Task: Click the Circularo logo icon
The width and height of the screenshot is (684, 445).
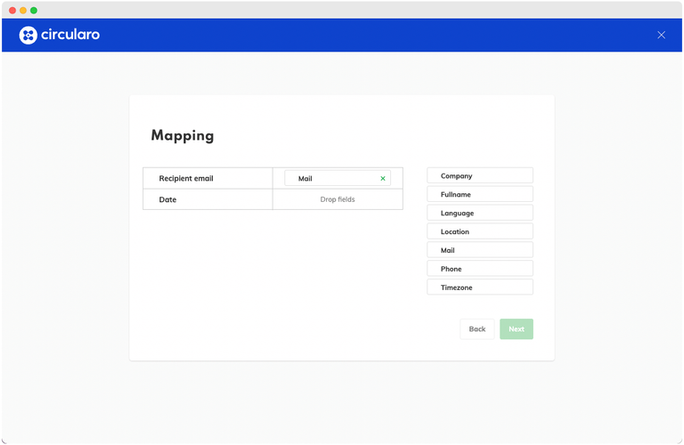Action: 28,35
